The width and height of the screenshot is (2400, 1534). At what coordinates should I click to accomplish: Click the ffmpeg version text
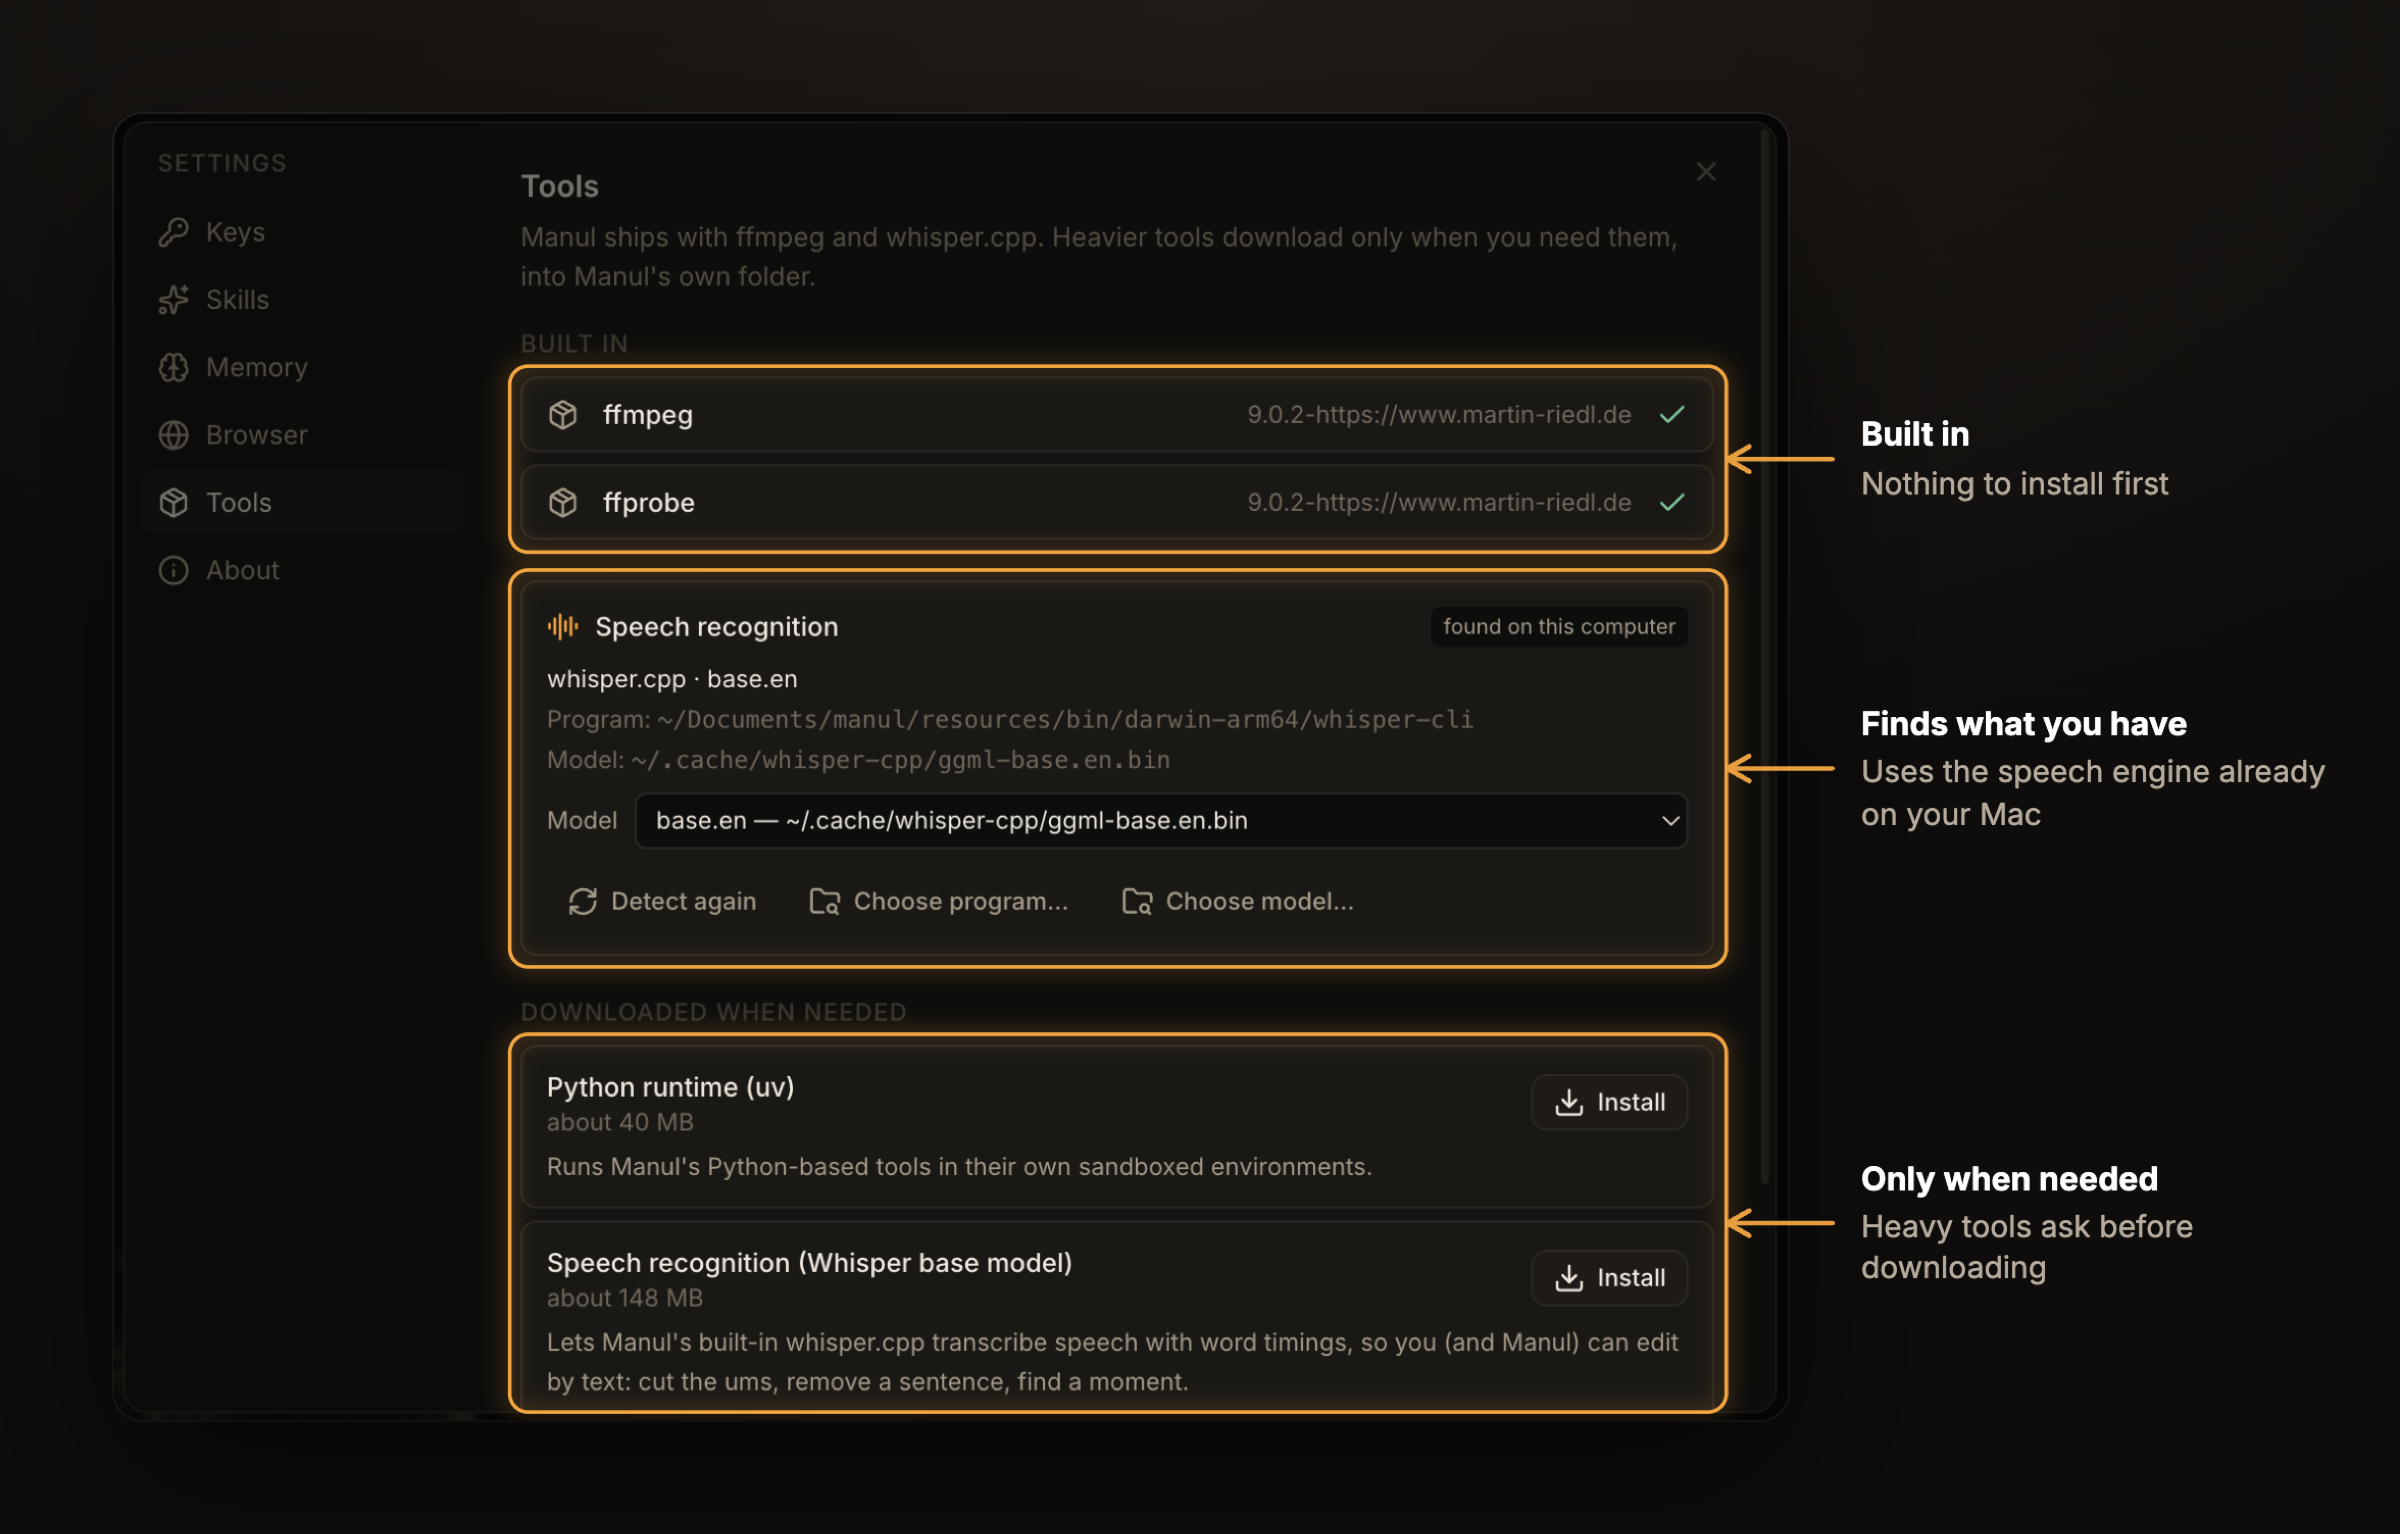click(x=1439, y=414)
